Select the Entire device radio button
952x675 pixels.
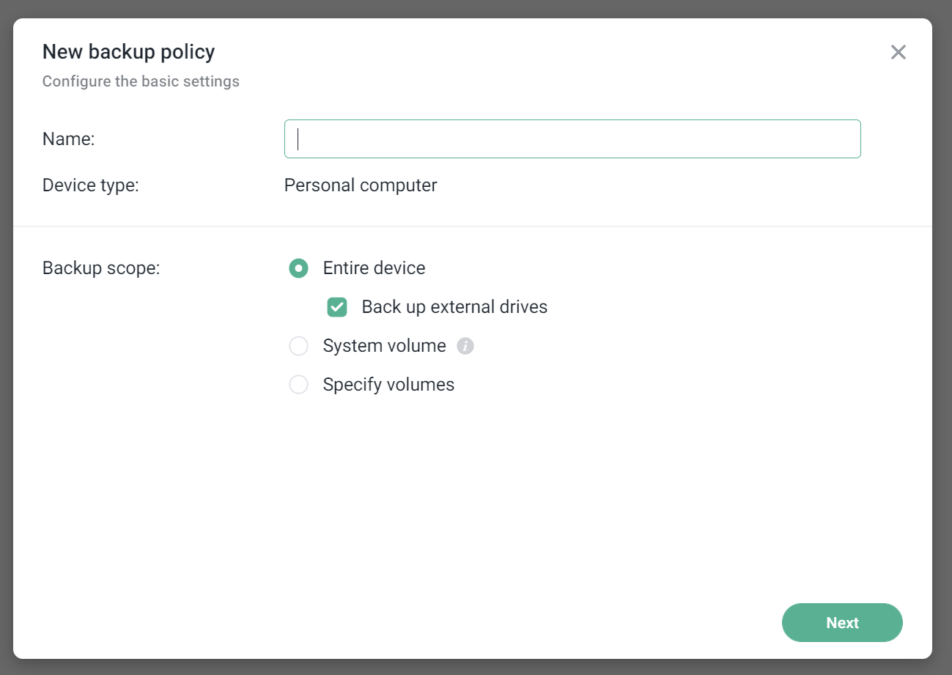[298, 268]
